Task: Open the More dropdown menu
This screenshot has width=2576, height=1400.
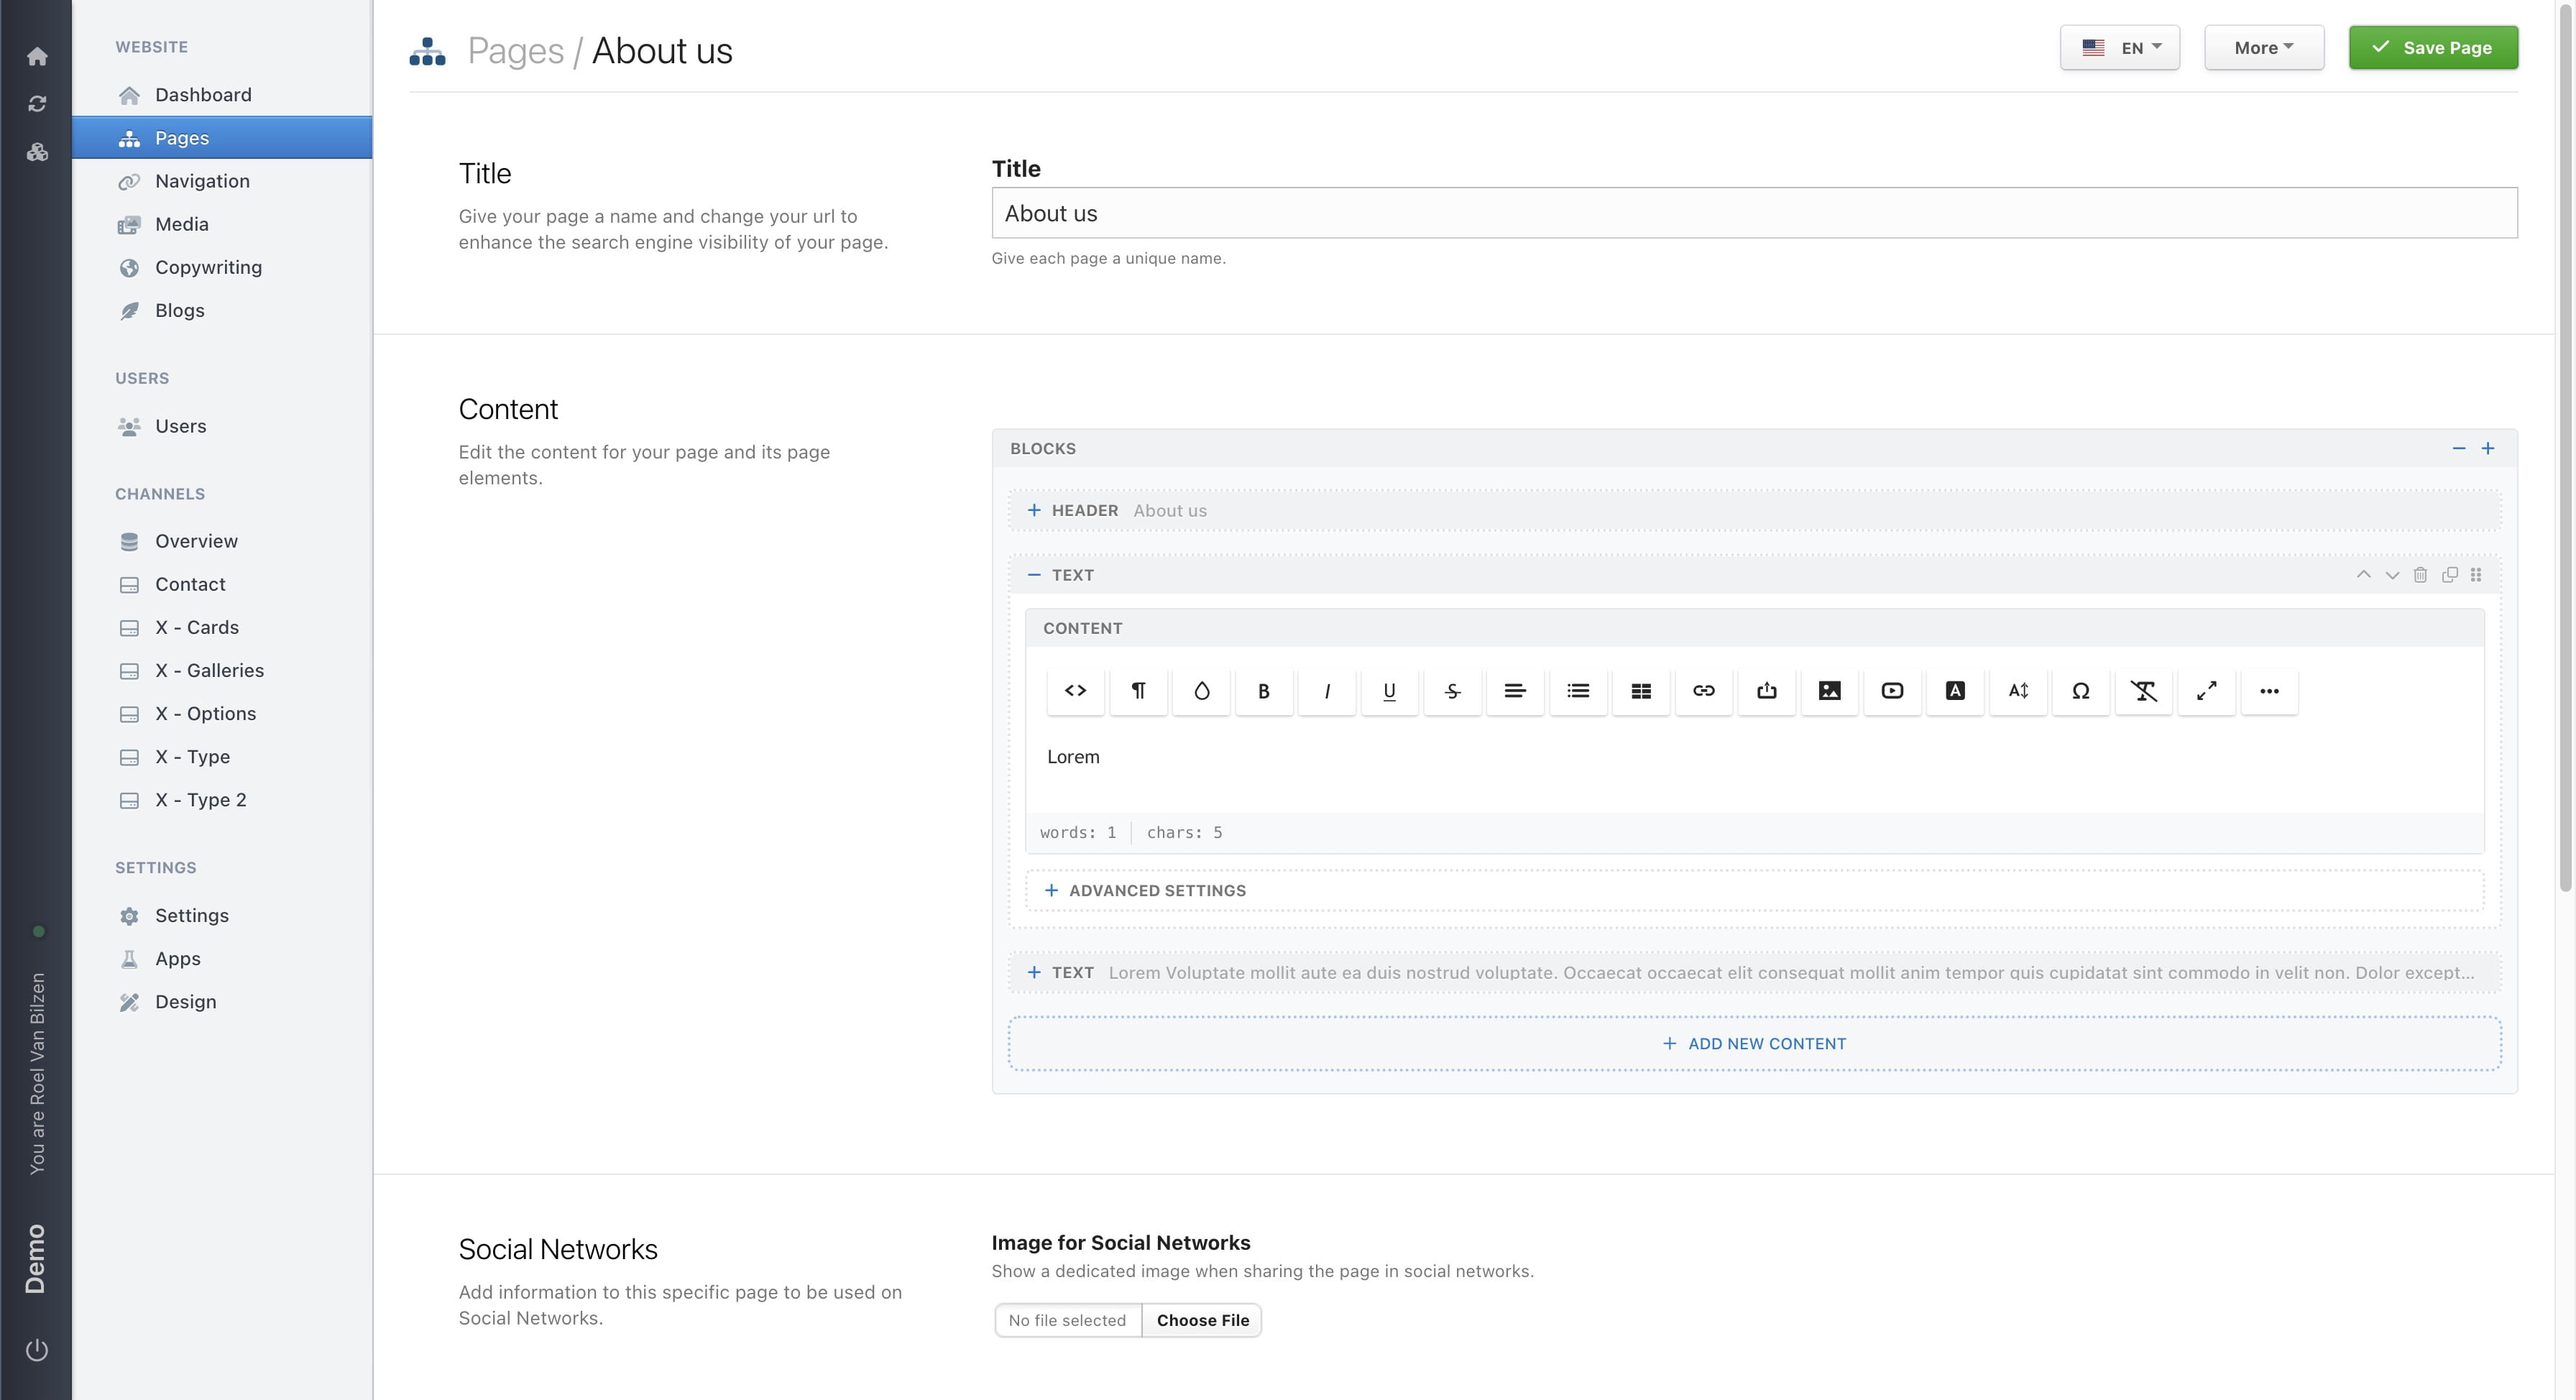Action: coord(2263,48)
